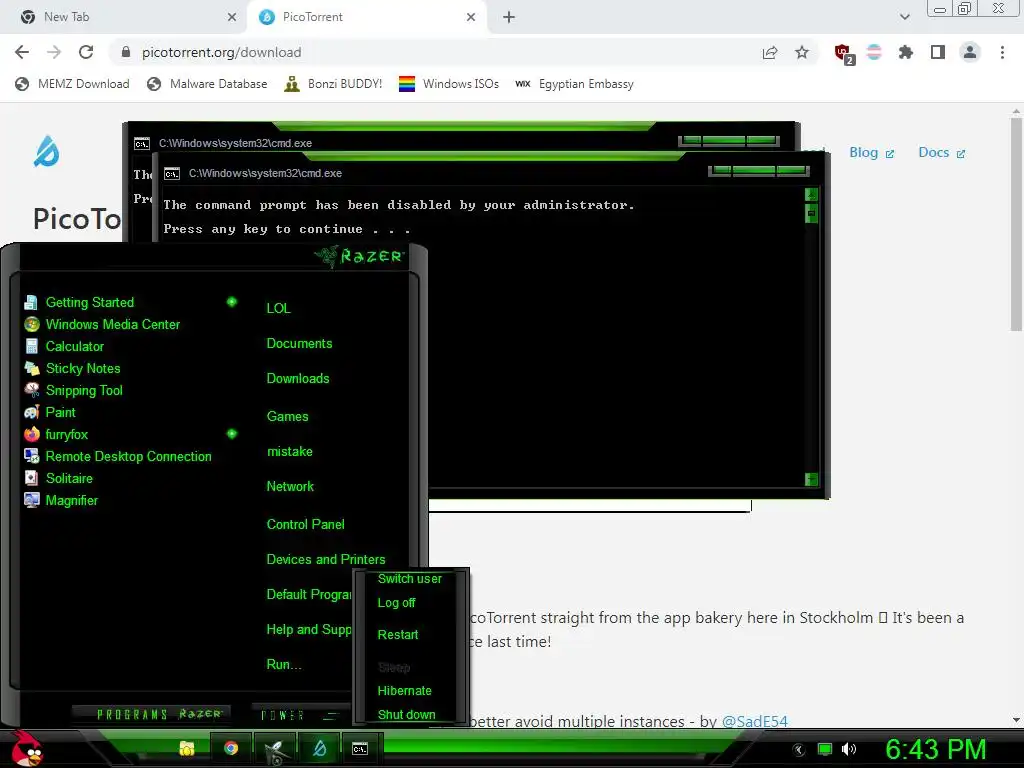
Task: Open MEMZ Download bookmark
Action: (x=72, y=84)
